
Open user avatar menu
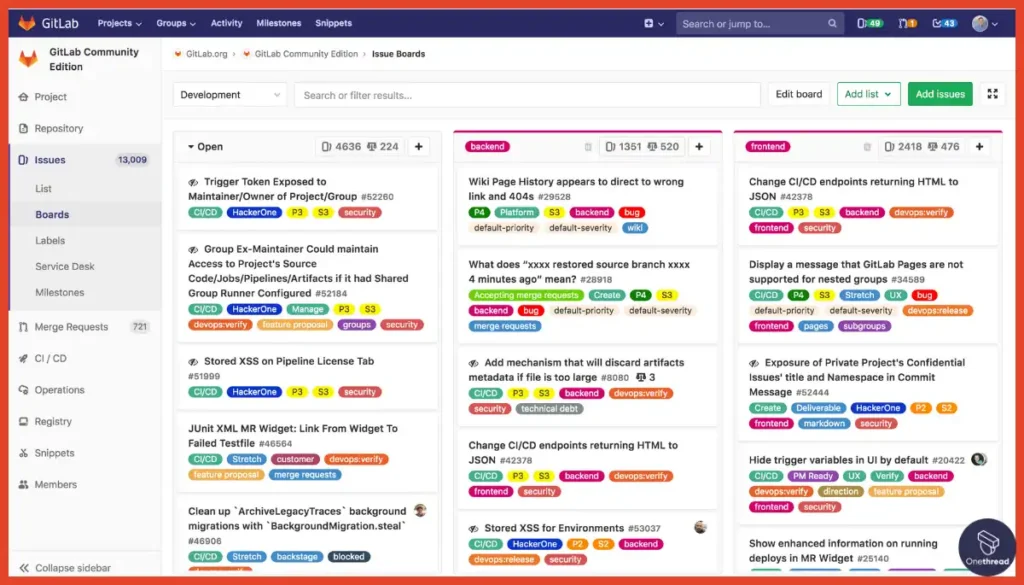point(984,24)
